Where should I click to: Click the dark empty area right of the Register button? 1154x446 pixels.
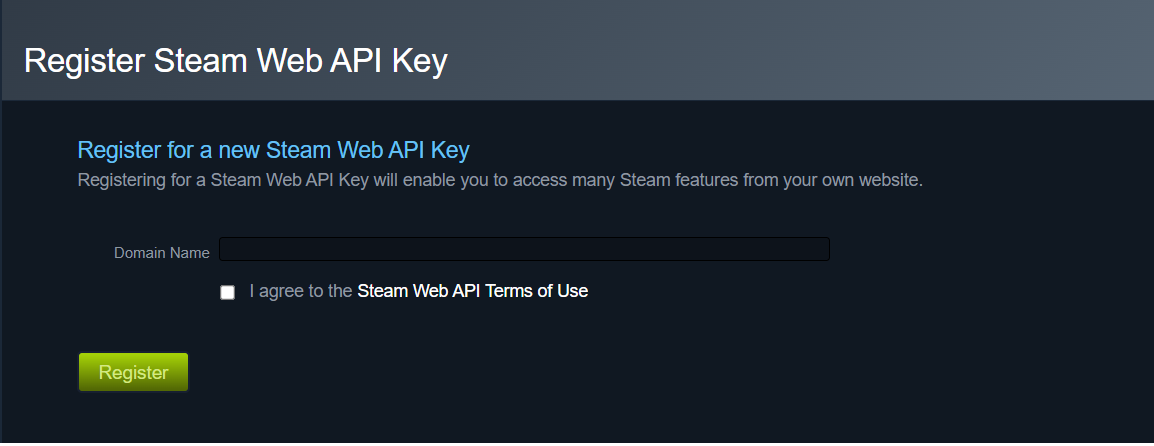pos(600,372)
